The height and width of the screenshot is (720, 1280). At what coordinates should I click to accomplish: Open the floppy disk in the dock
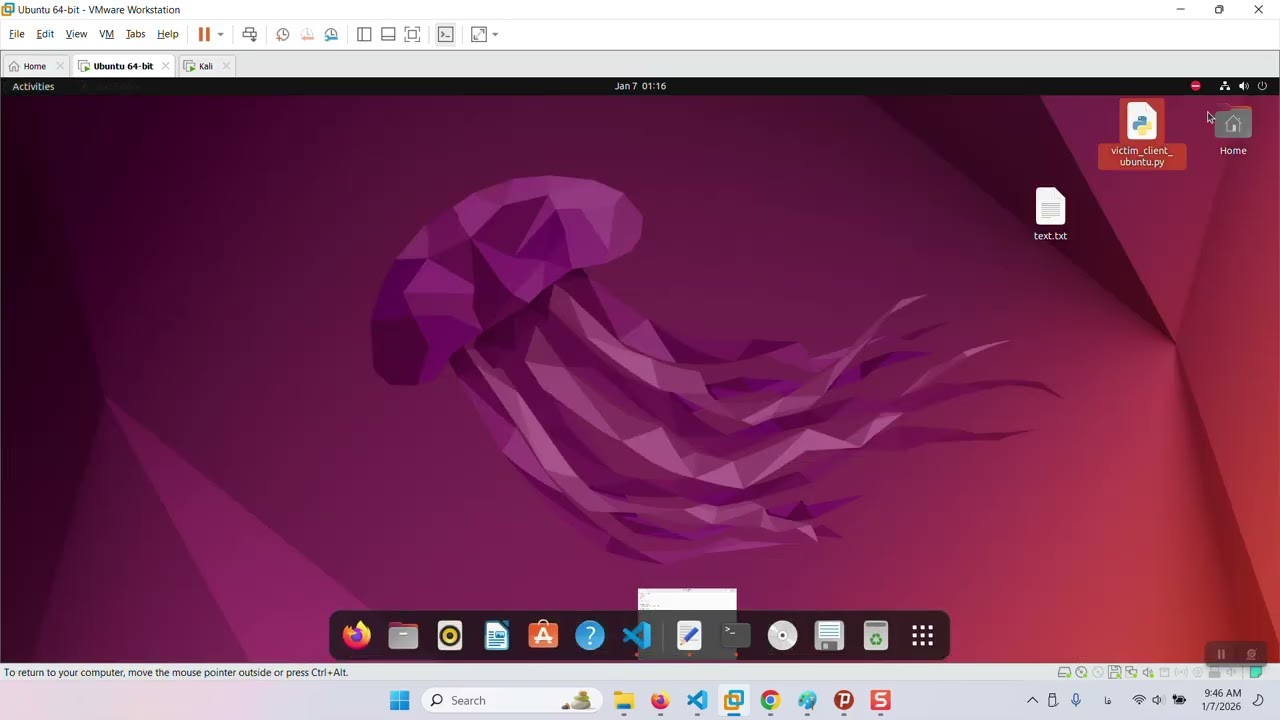click(829, 635)
